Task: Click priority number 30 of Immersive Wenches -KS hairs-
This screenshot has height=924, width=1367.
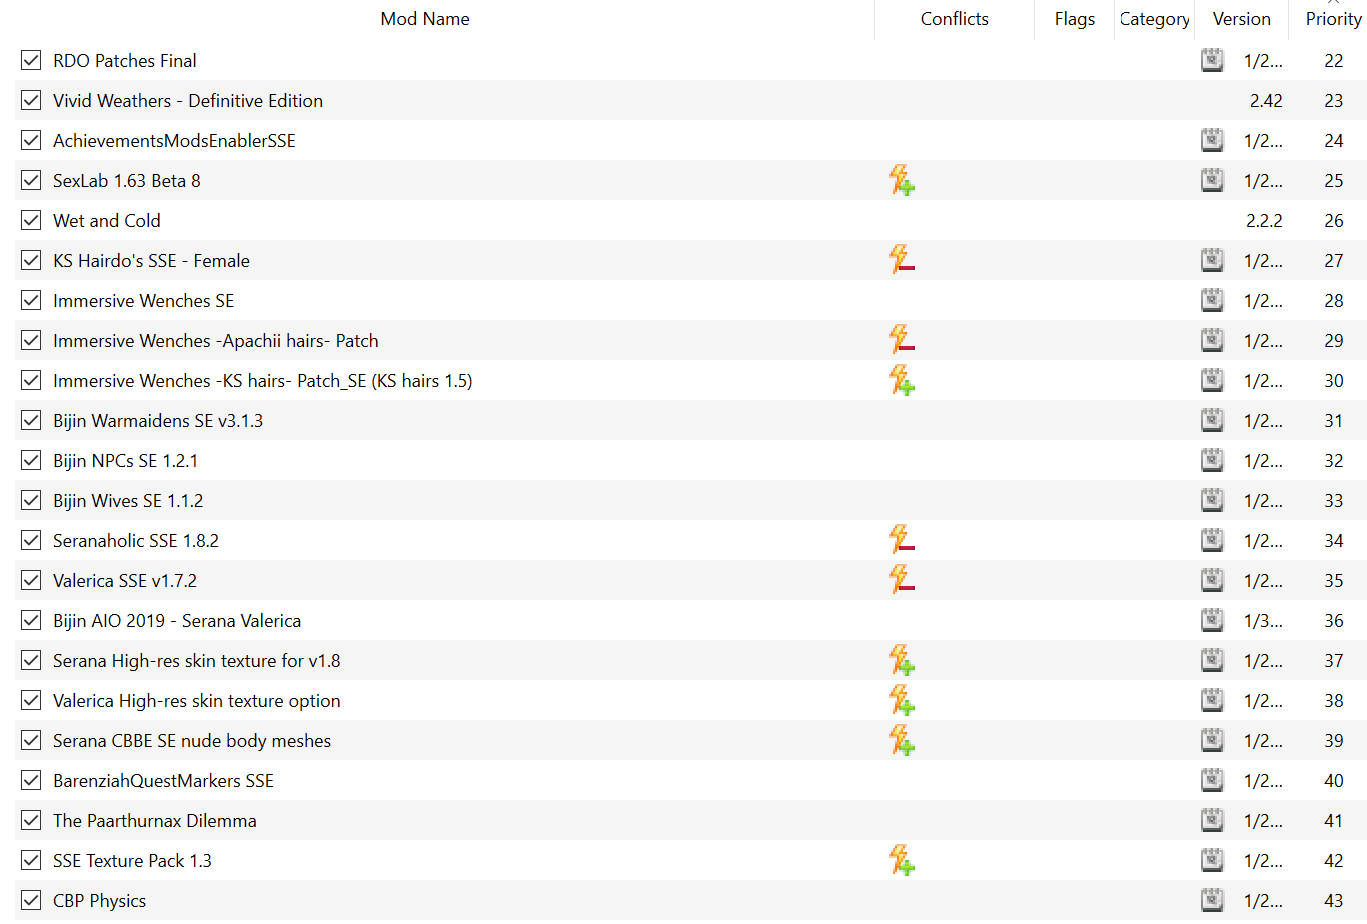Action: (x=1334, y=381)
